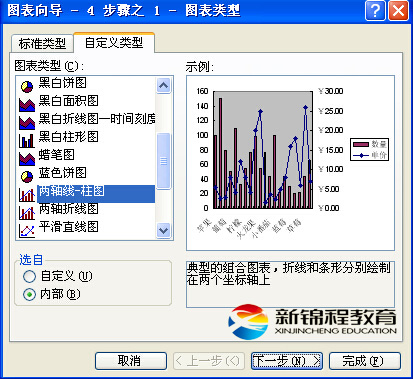Open the 自定义类型 tab
Viewport: 413px width, 379px height.
coord(114,43)
